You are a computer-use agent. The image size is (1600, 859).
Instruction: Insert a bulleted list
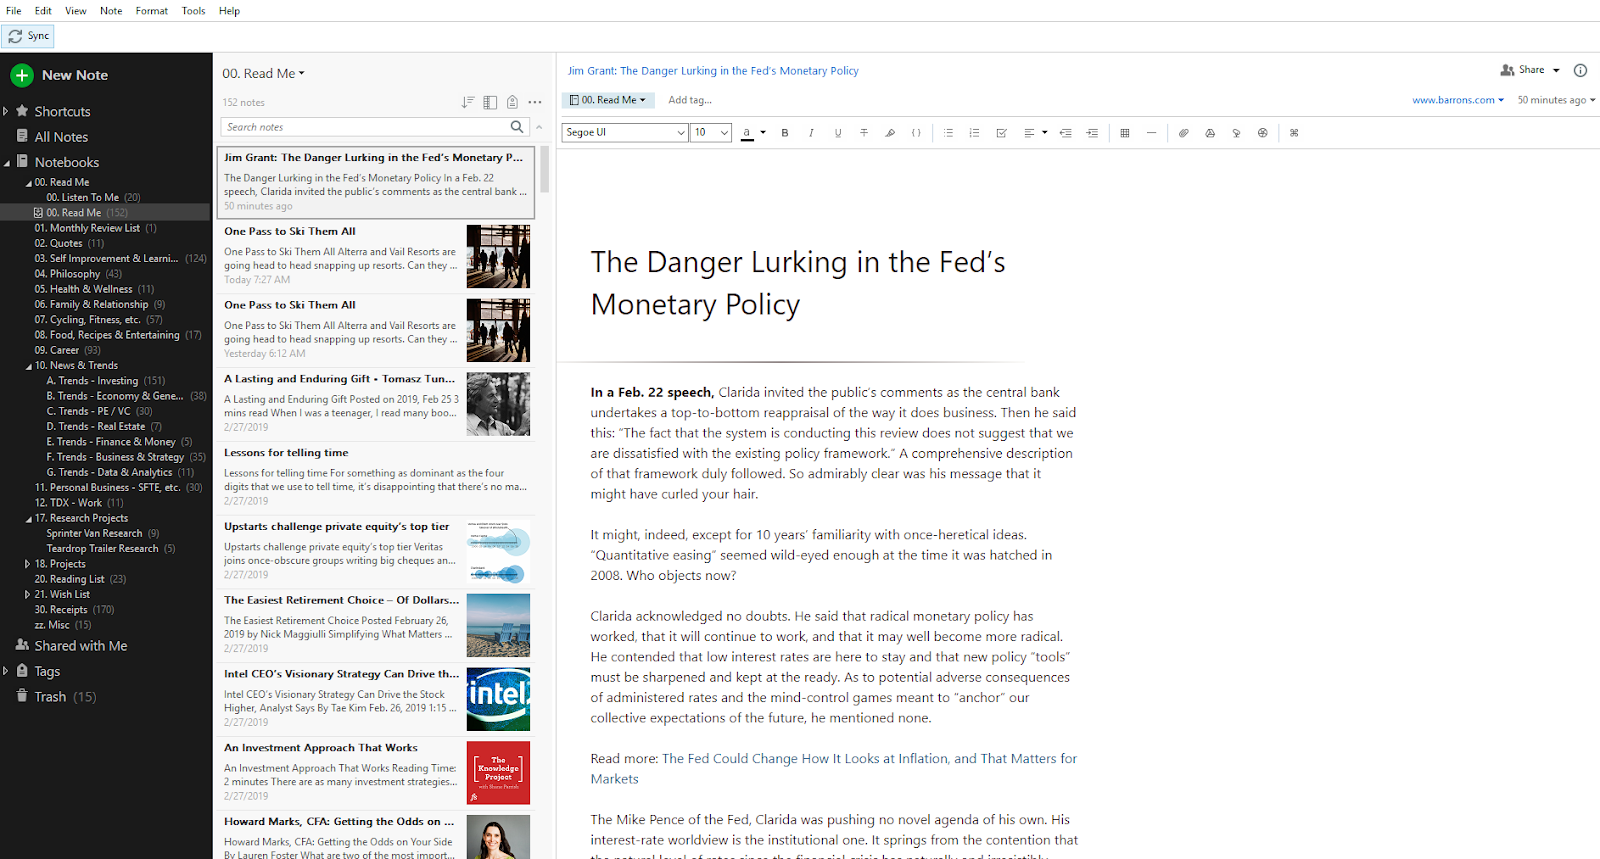948,133
